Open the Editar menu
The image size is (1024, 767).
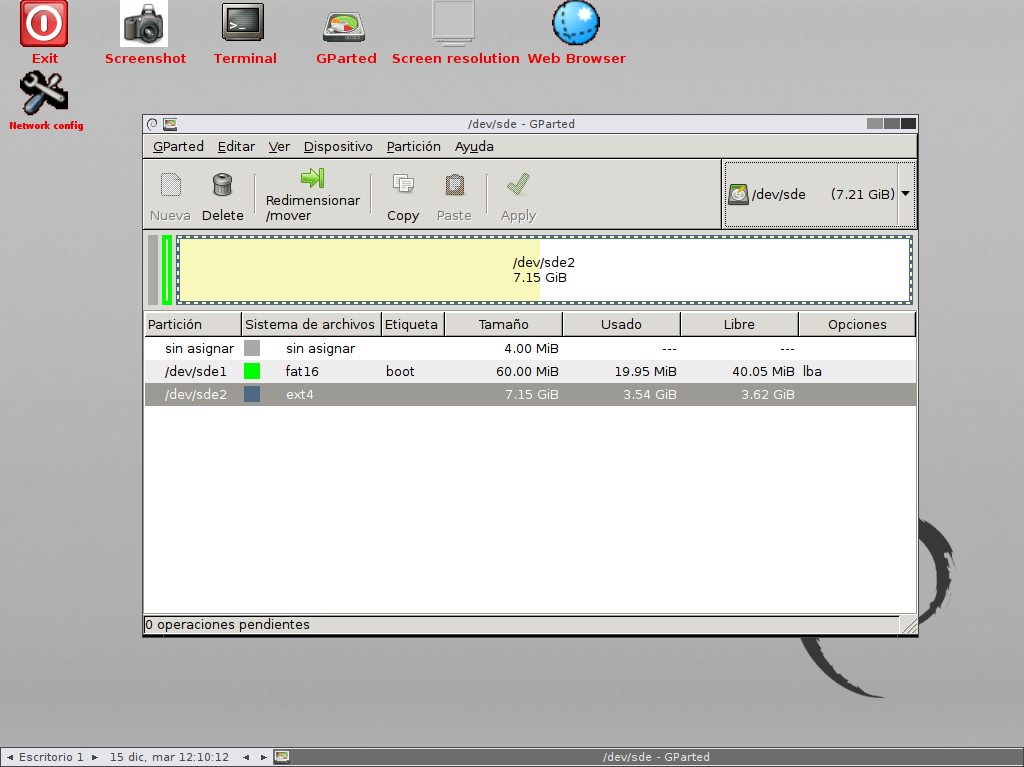[x=236, y=146]
